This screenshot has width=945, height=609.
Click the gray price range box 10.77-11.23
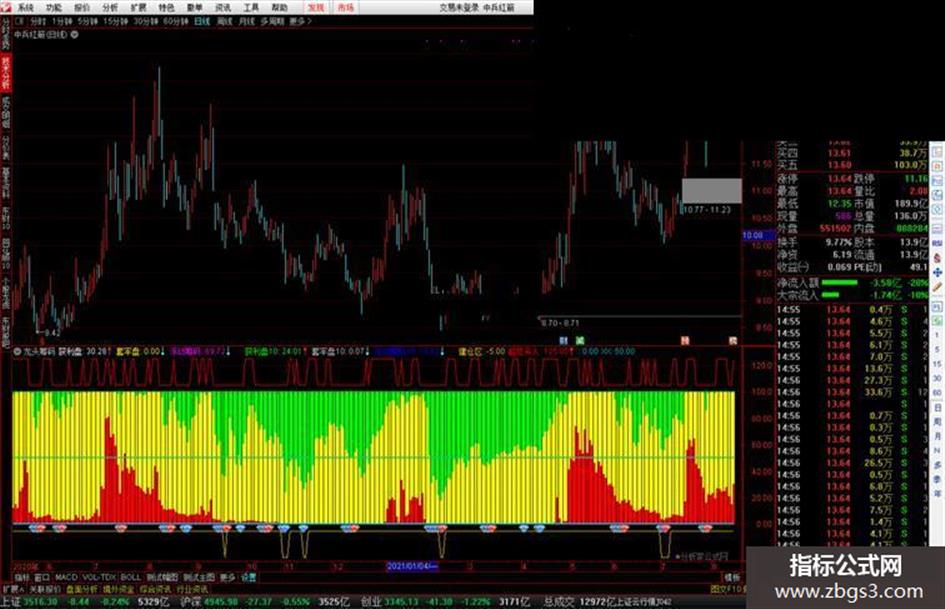712,191
